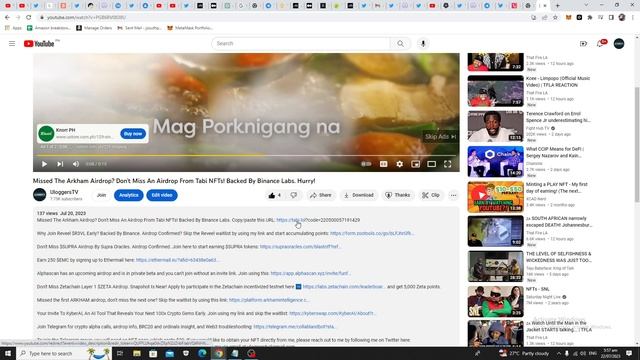Toggle theater mode
Viewport: 640px width, 360px height.
click(431, 164)
